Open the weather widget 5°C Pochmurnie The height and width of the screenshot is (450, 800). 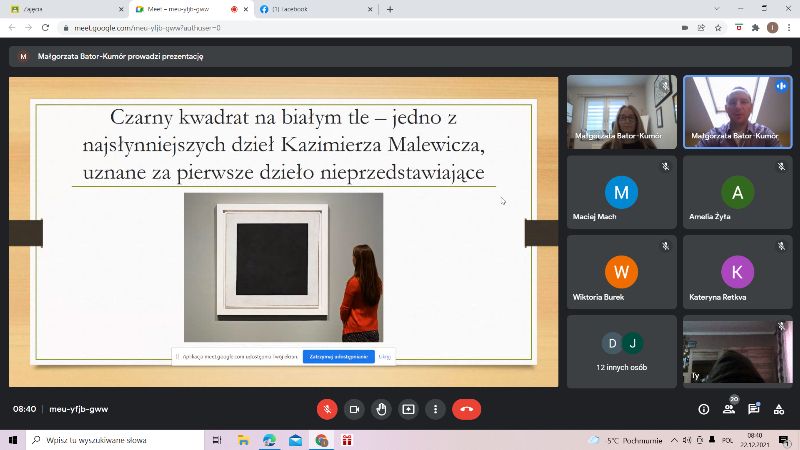[x=626, y=440]
